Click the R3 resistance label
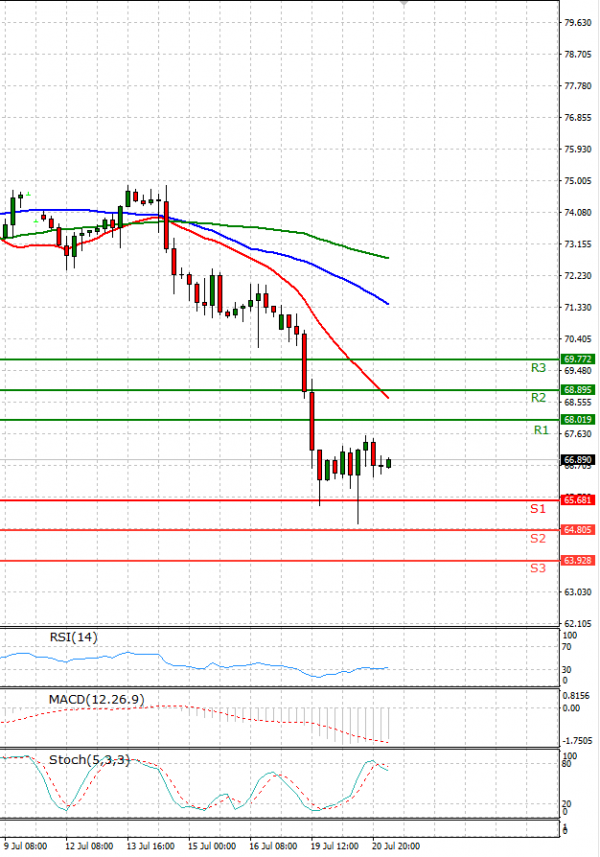The width and height of the screenshot is (600, 857). click(538, 368)
